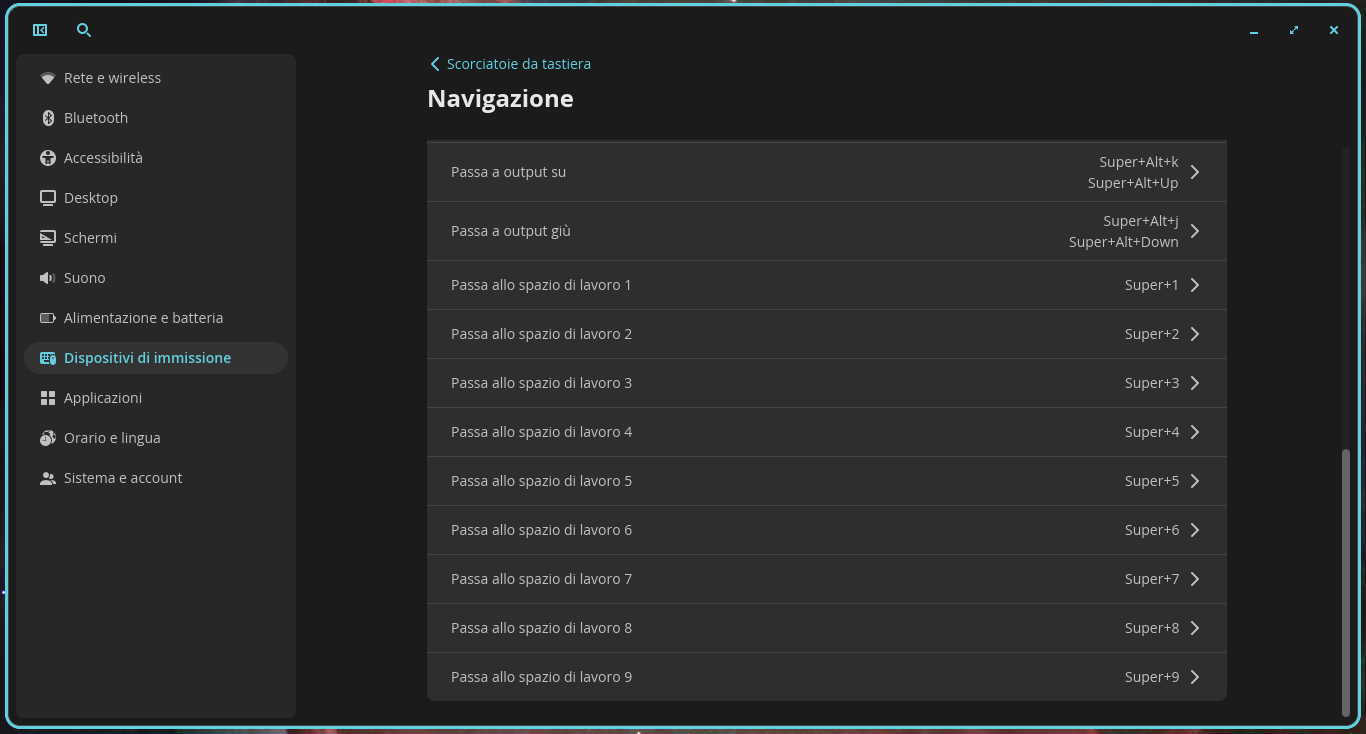This screenshot has width=1366, height=734.
Task: Expand chevron for spazio di lavoro 9
Action: click(x=1195, y=677)
